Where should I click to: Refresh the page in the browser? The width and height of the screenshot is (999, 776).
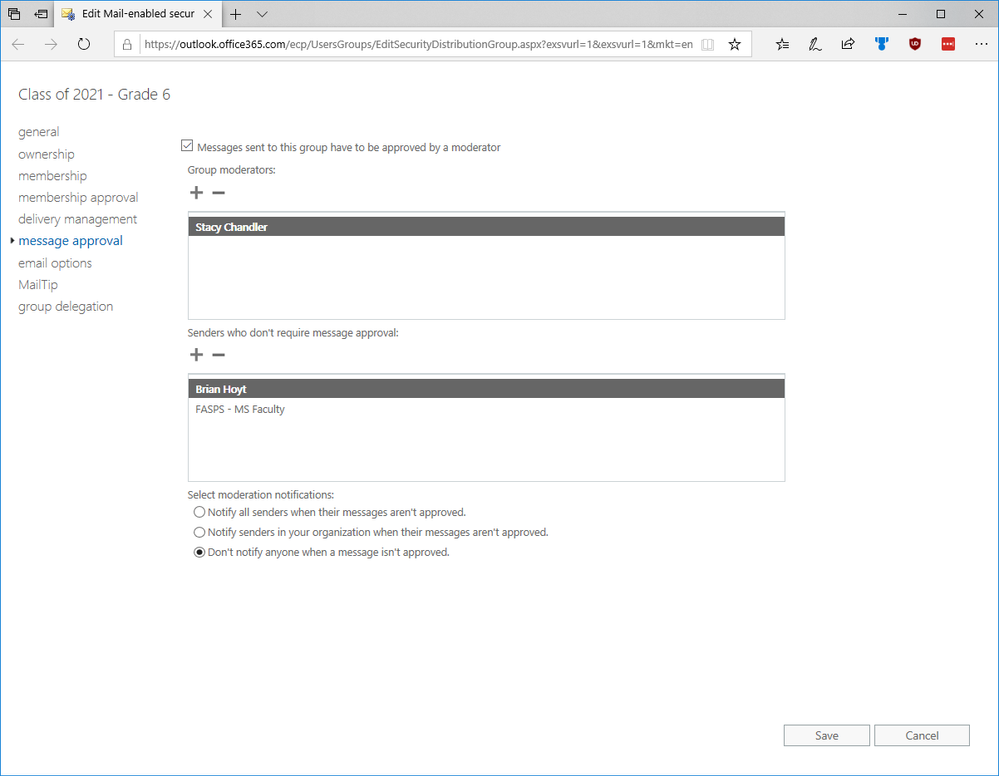click(x=83, y=44)
